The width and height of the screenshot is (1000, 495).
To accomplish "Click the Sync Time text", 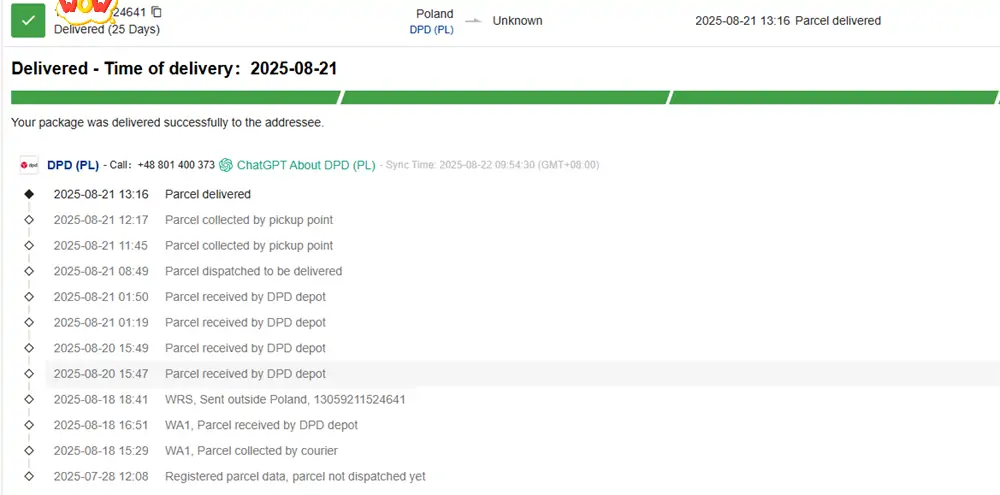I will tap(489, 165).
